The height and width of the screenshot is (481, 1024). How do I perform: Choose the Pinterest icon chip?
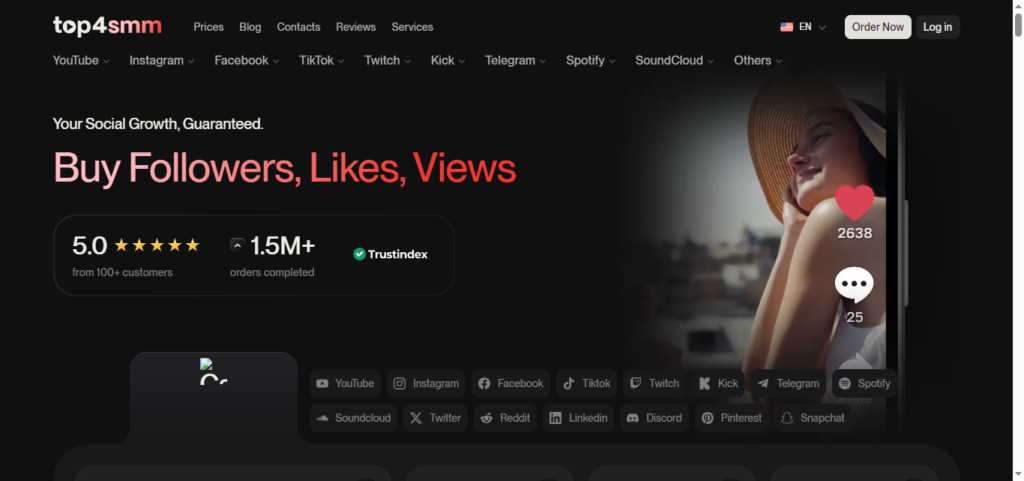coord(731,418)
